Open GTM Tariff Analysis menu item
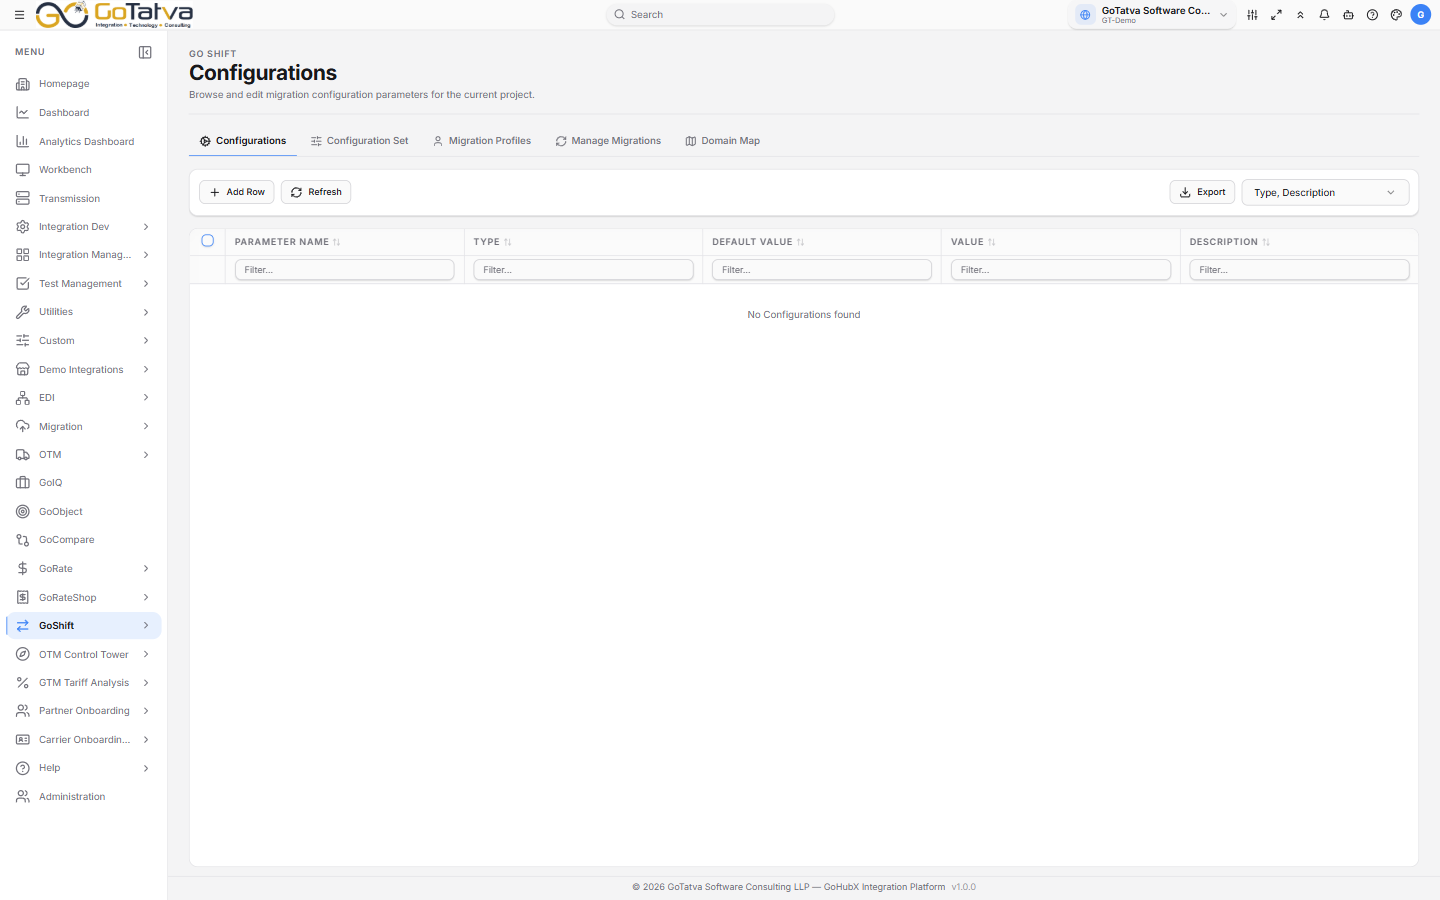1440x900 pixels. [84, 683]
